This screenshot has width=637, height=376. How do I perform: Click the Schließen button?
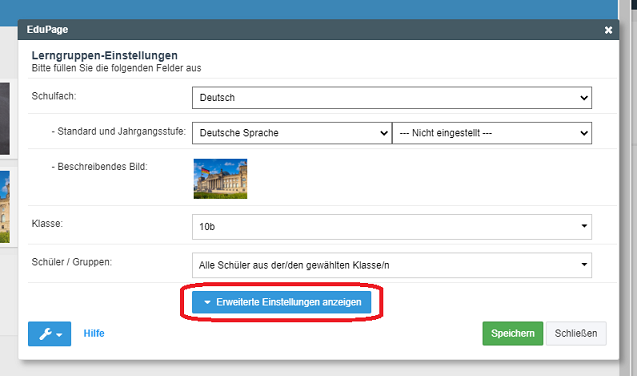[x=576, y=333]
